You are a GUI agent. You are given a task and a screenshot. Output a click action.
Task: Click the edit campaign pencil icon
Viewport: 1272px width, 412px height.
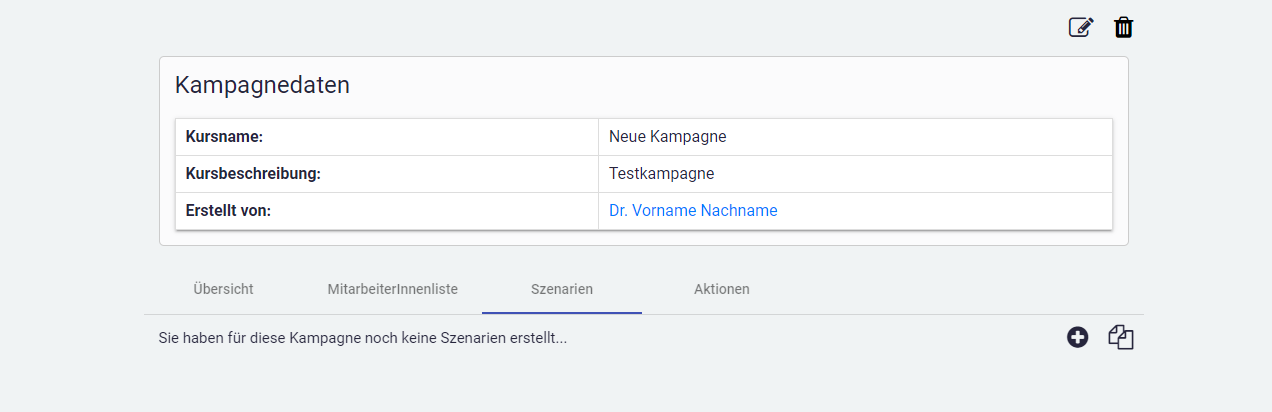coord(1081,27)
